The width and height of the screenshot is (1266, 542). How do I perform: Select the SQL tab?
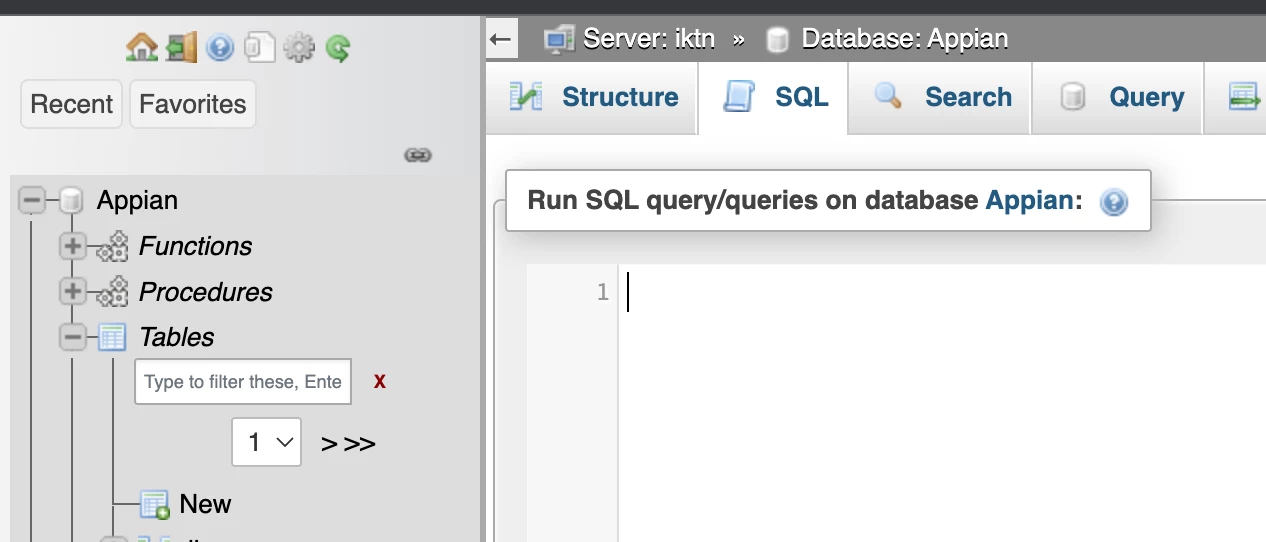[773, 97]
